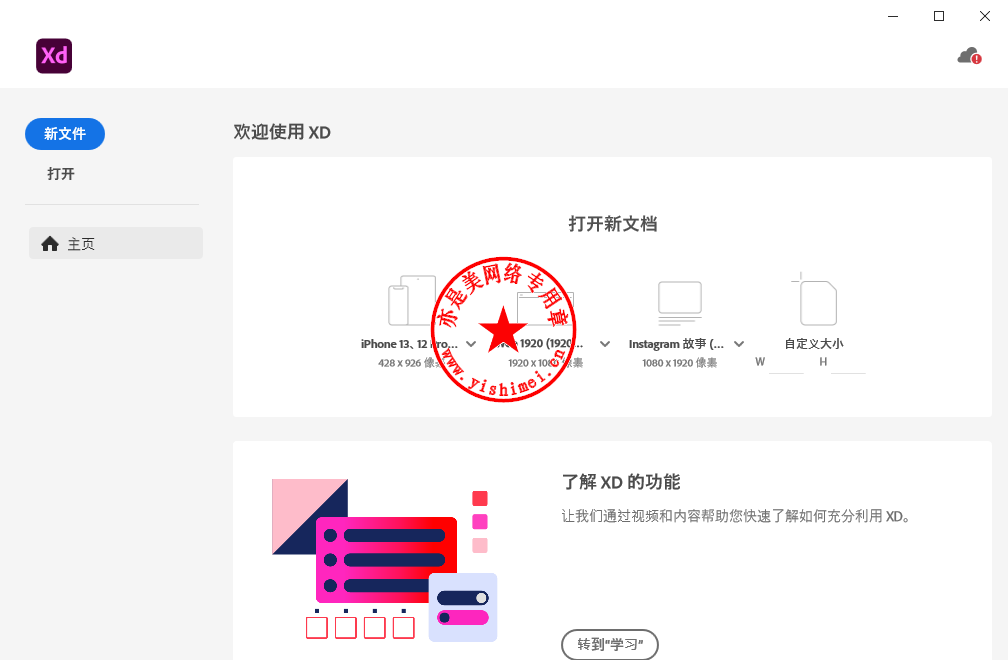Click the custom width W input field
Viewport: 1008px width, 660px height.
(x=786, y=364)
